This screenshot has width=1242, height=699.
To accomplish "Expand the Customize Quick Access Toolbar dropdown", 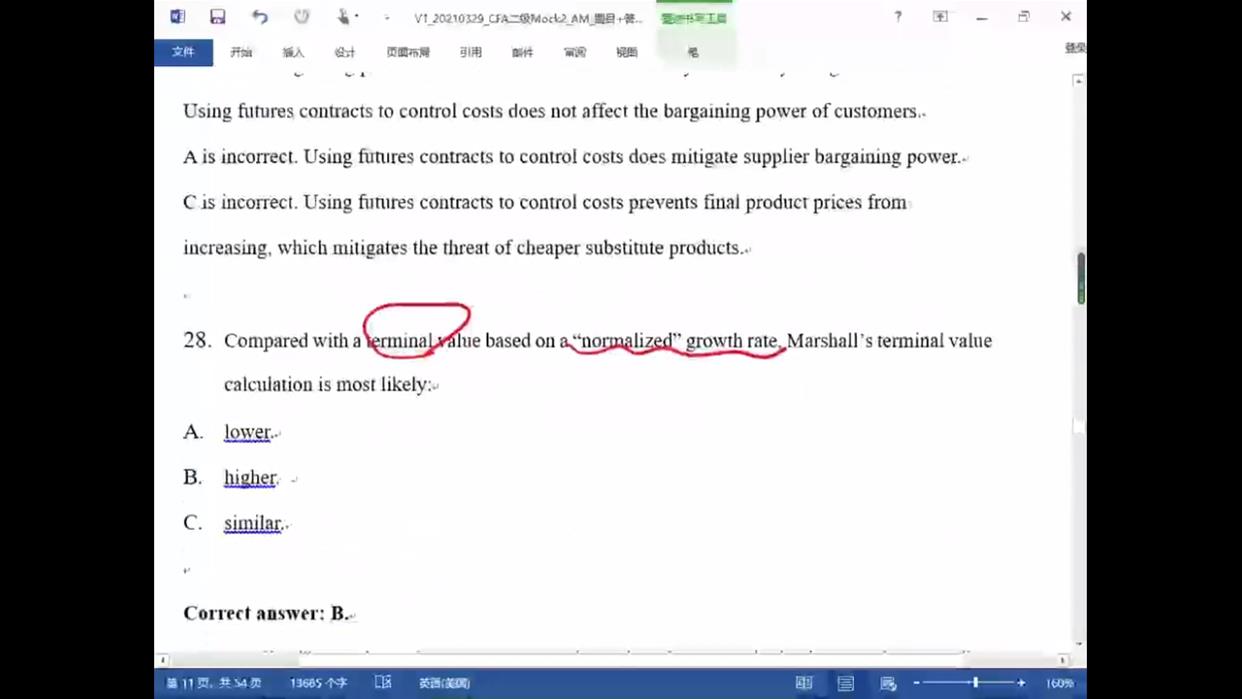I will click(387, 18).
